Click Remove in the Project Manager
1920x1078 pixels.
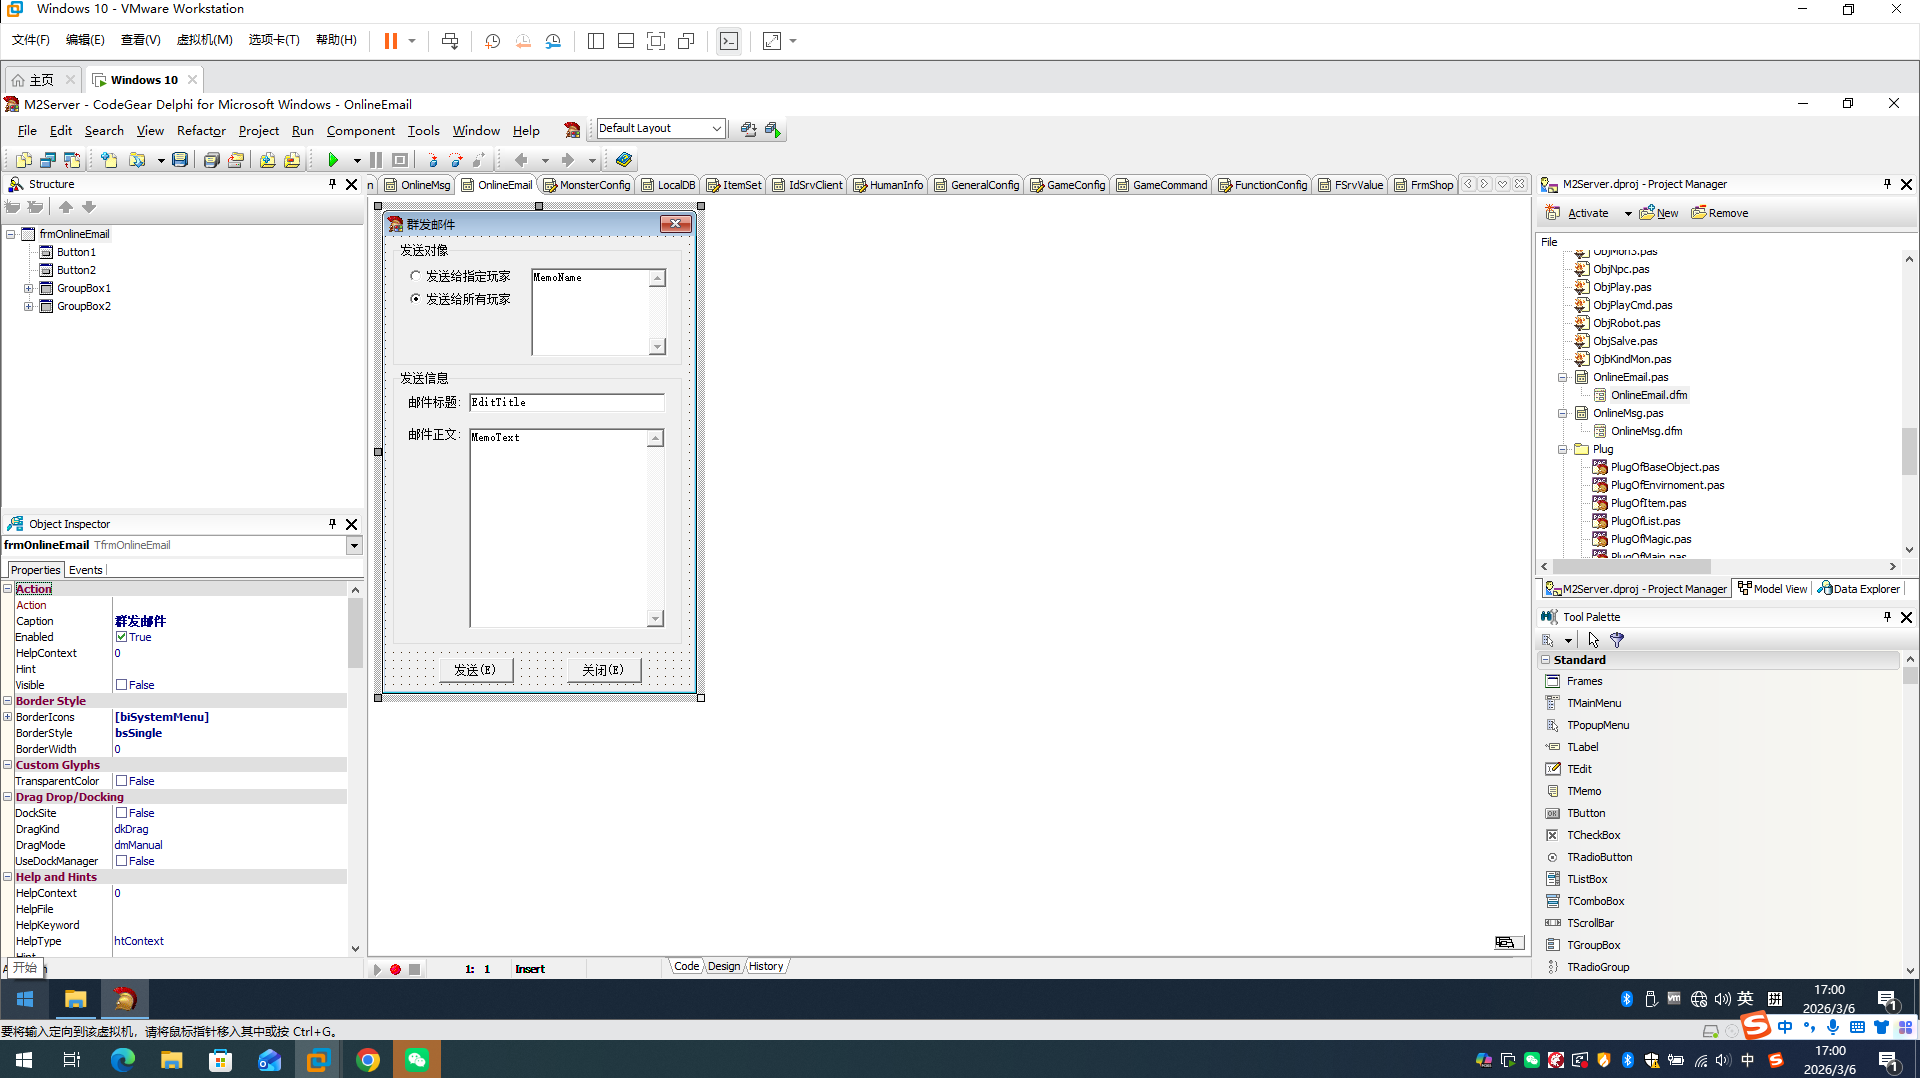1720,213
